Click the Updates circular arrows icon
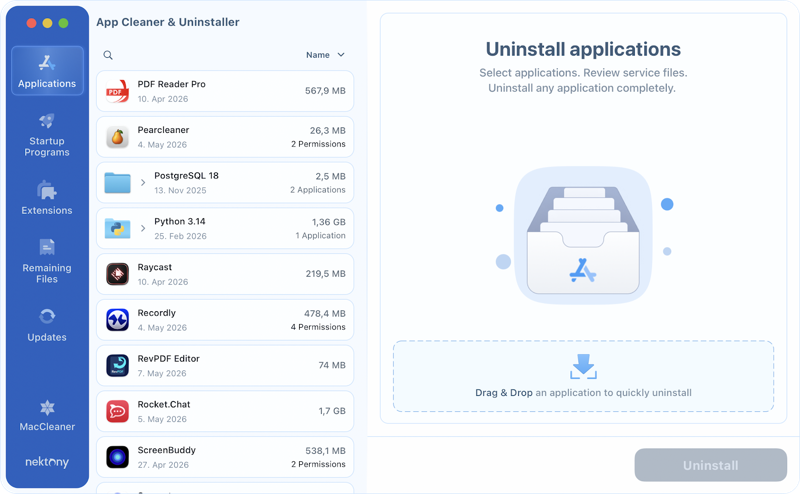Screen dimensions: 800x494 point(47,316)
